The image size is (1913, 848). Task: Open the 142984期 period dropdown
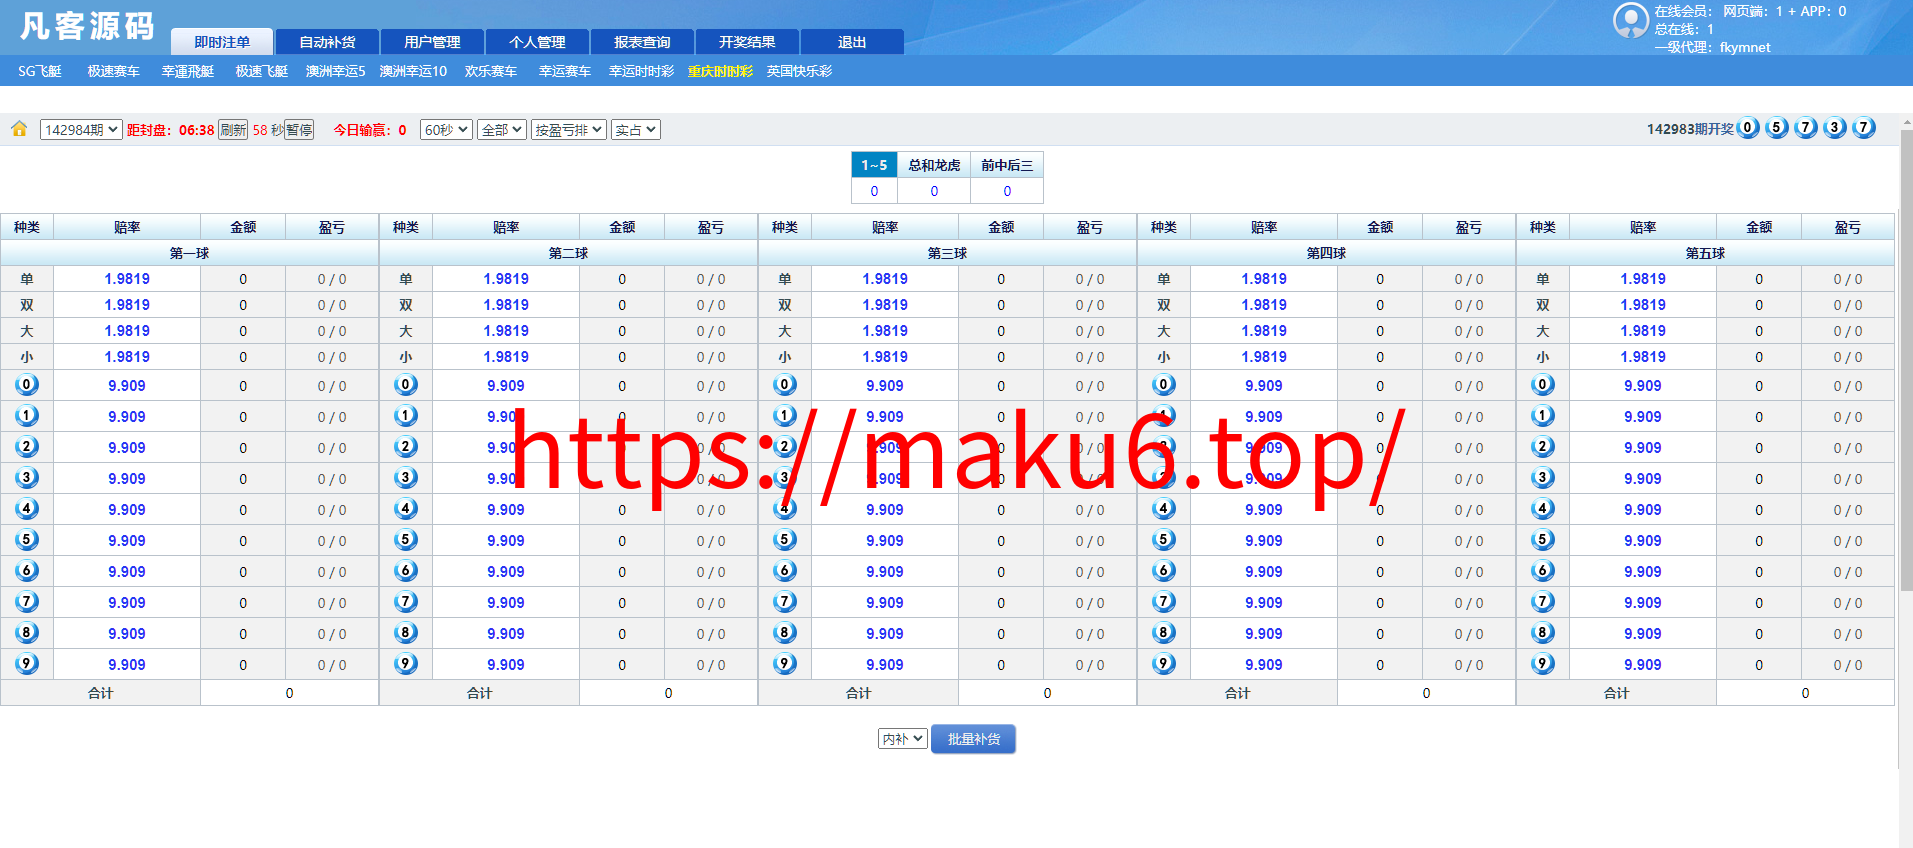pyautogui.click(x=81, y=130)
